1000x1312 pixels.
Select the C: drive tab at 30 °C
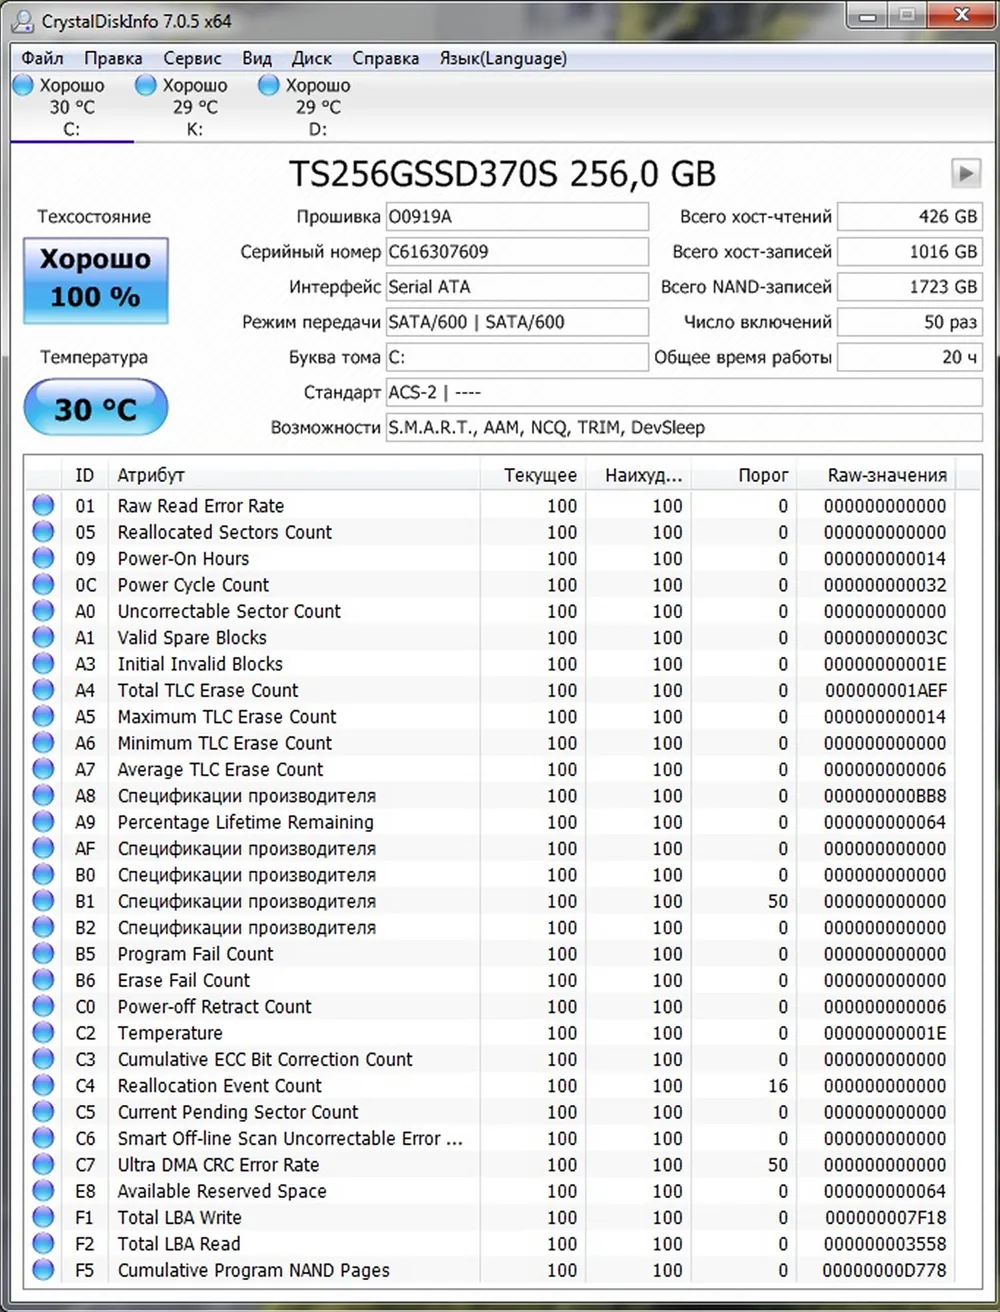(71, 106)
